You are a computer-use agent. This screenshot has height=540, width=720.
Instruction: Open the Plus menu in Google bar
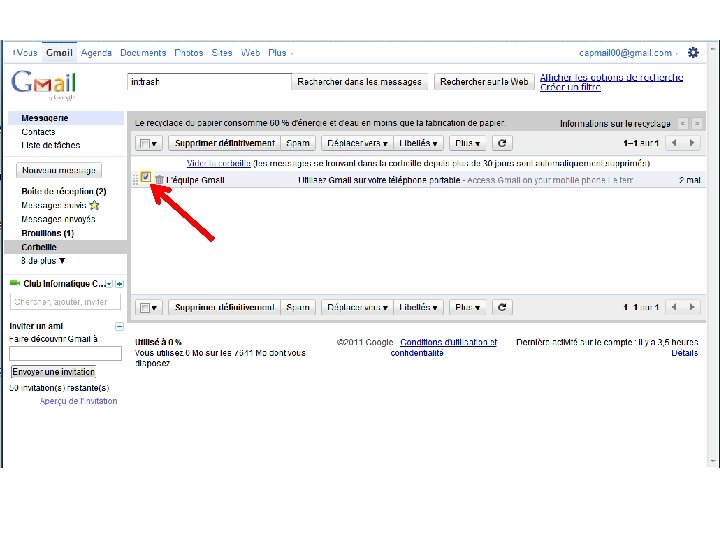click(x=281, y=53)
